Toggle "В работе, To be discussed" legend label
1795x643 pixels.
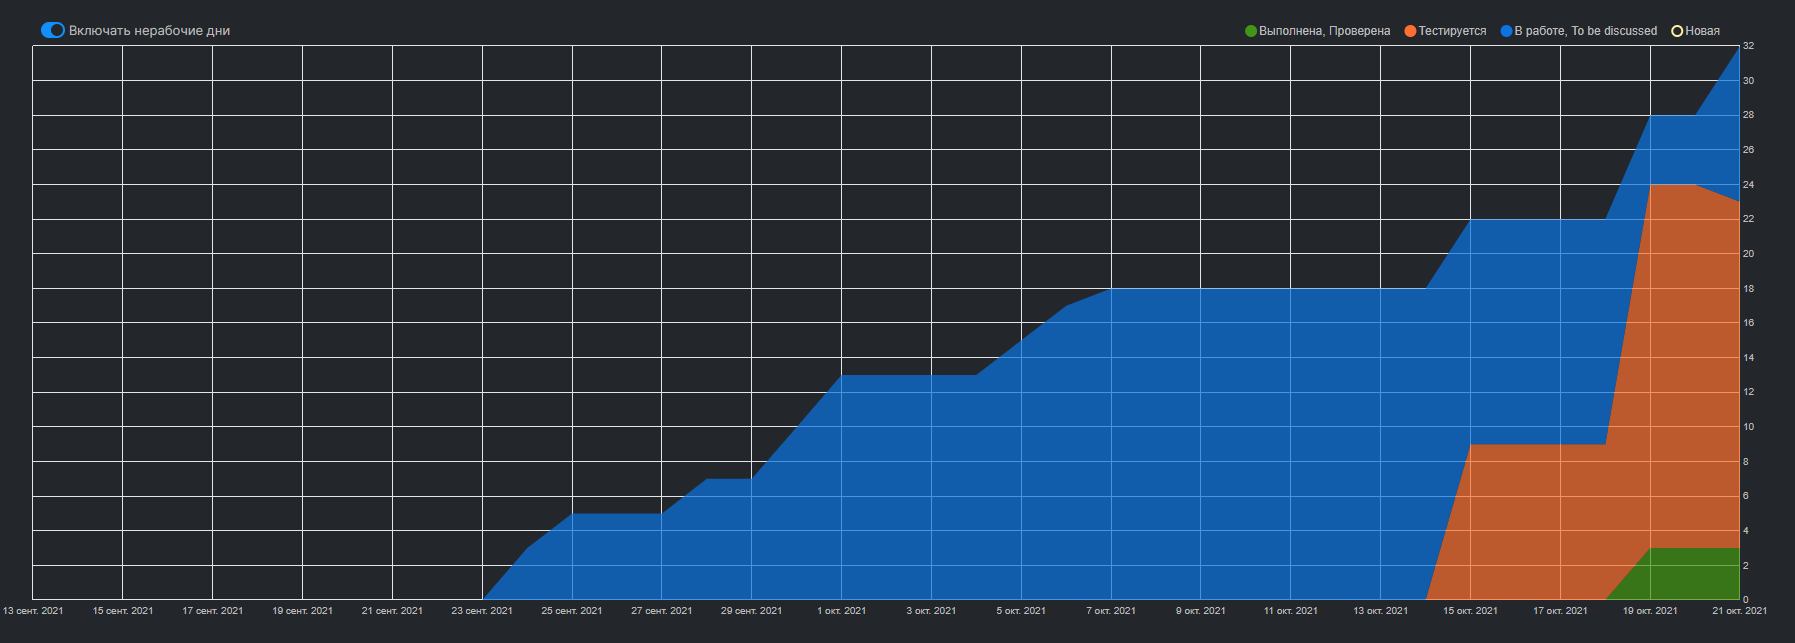(1585, 31)
